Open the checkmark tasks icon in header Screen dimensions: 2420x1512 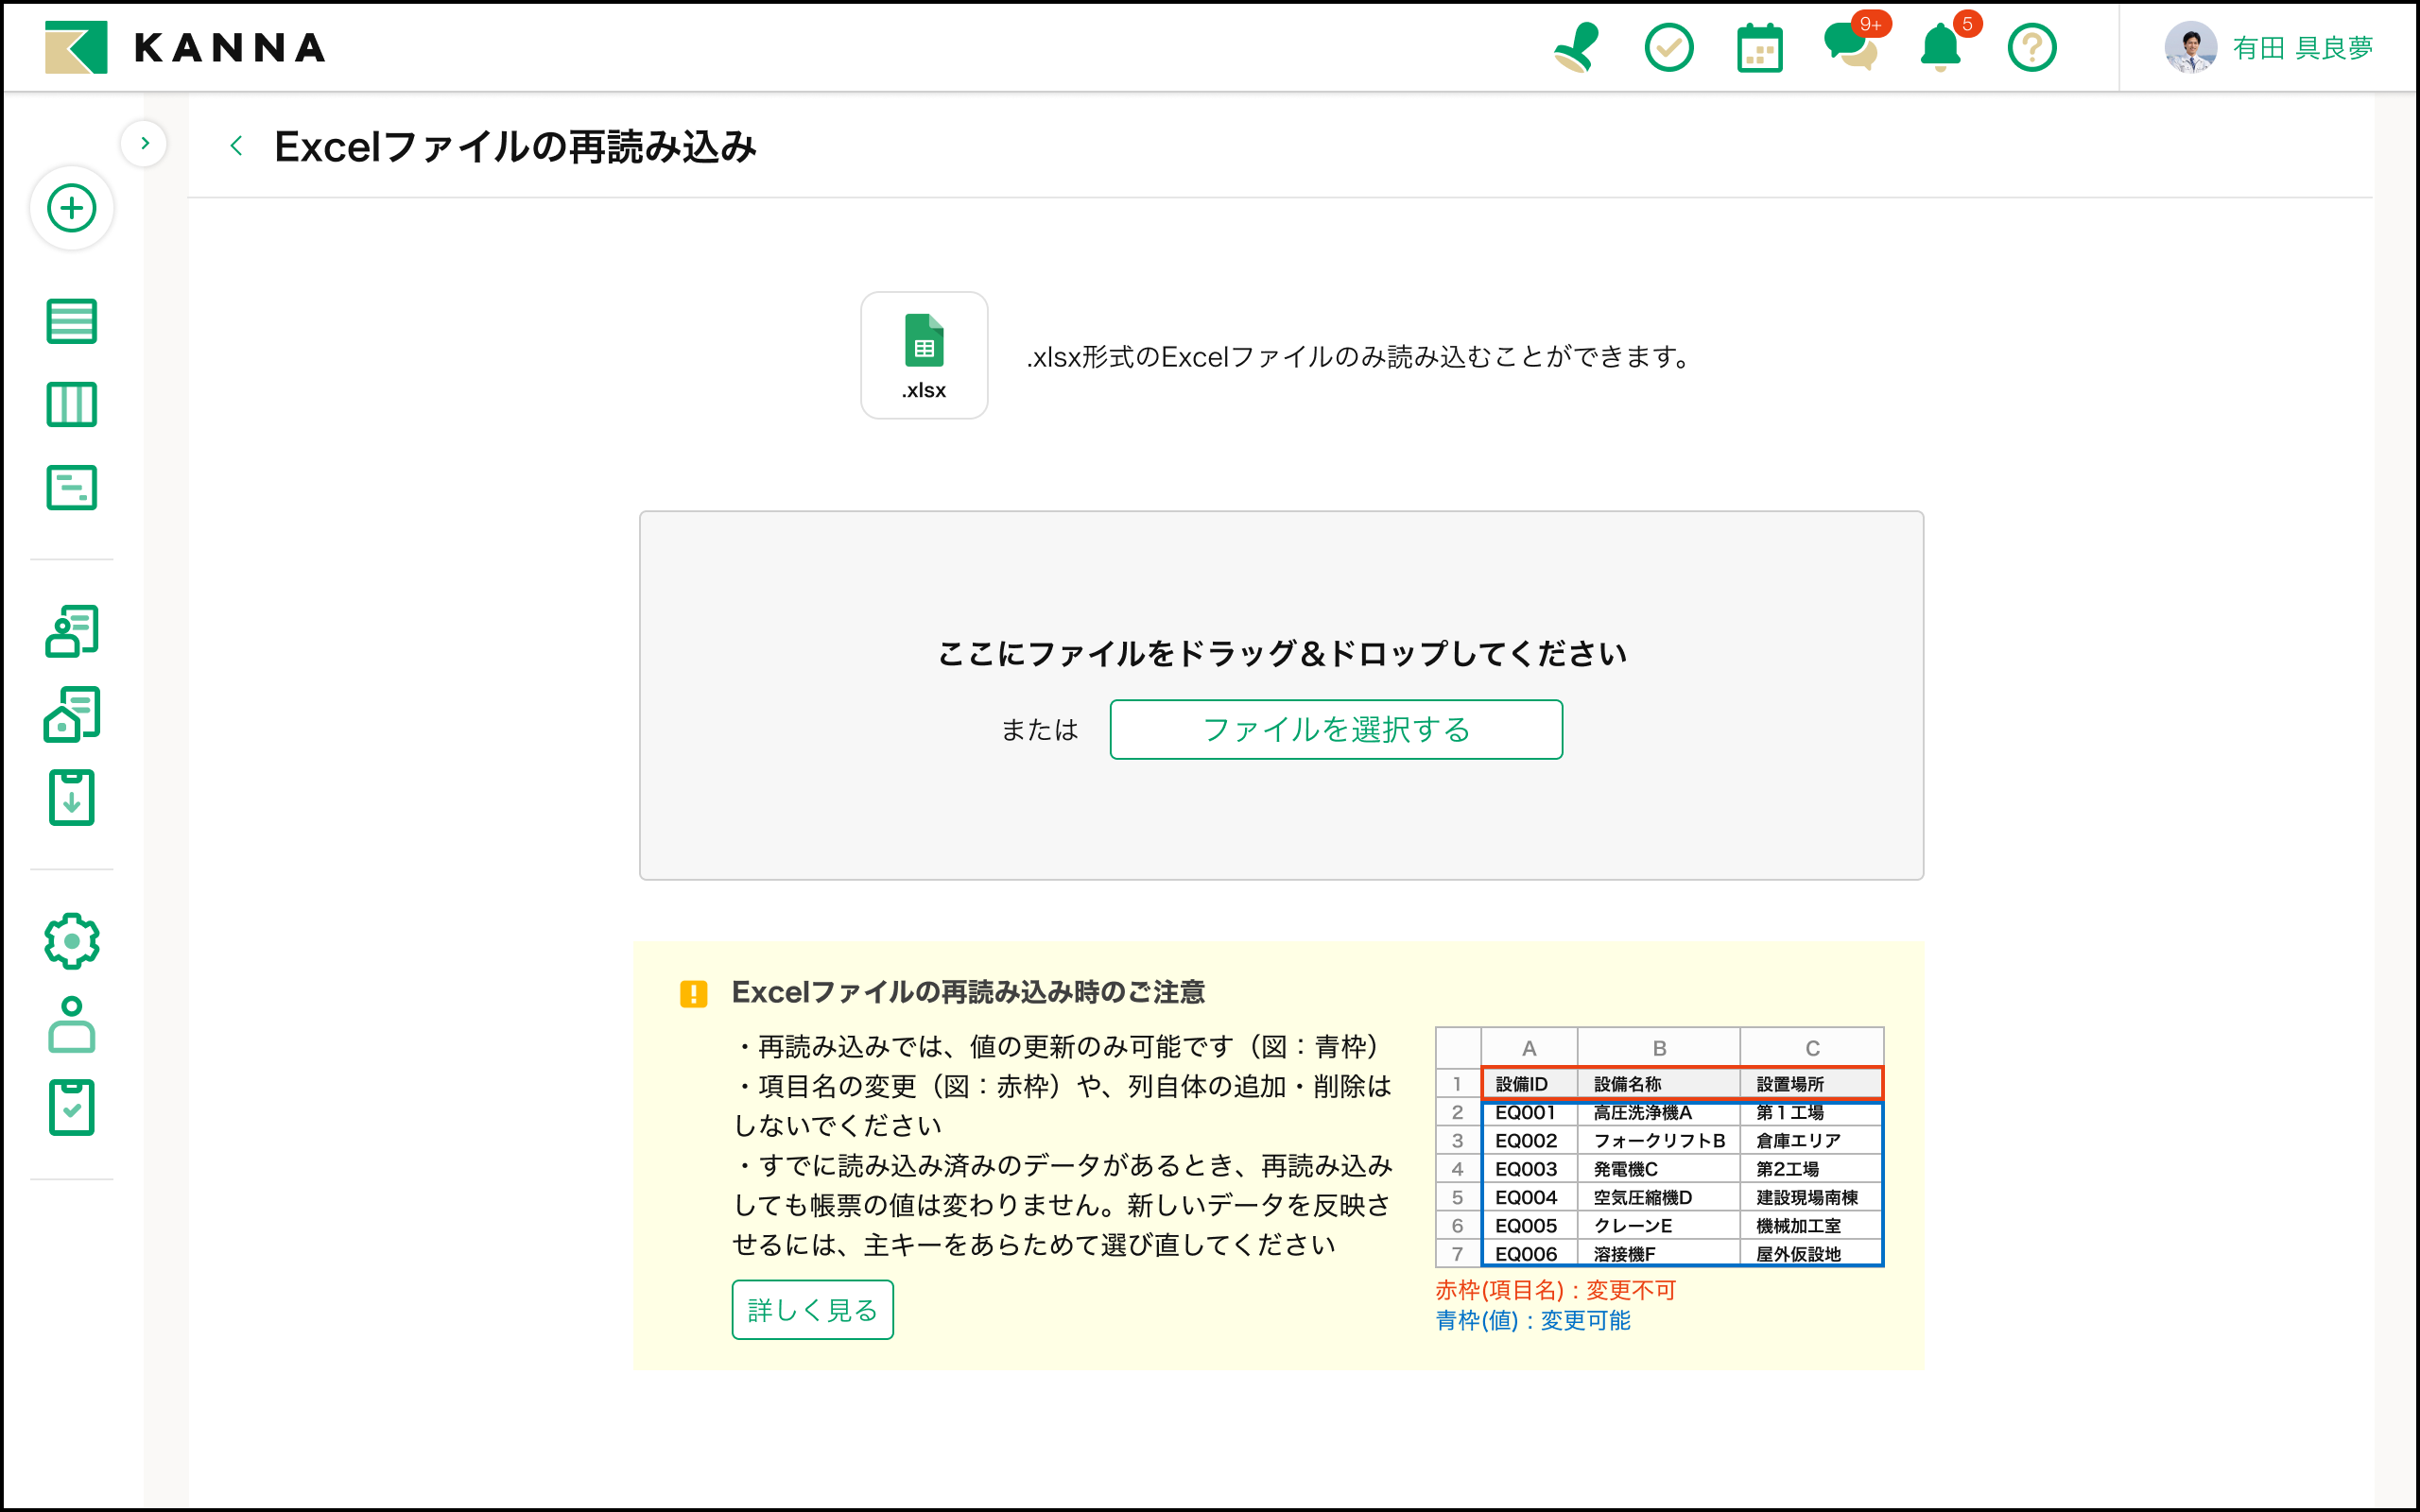coord(1669,47)
